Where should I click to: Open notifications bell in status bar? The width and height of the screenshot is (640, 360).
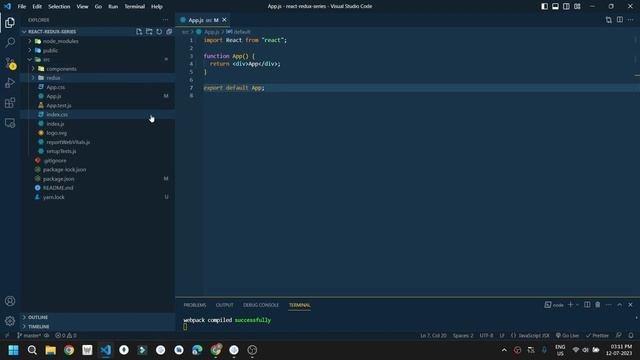(x=631, y=336)
